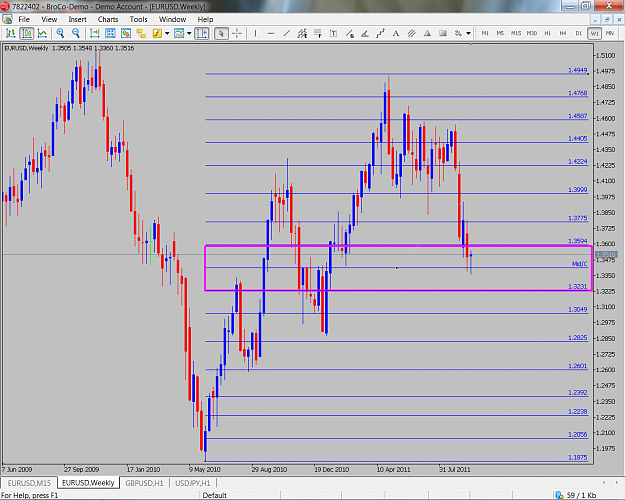The image size is (625, 500).
Task: Open the File menu
Action: [x=24, y=19]
